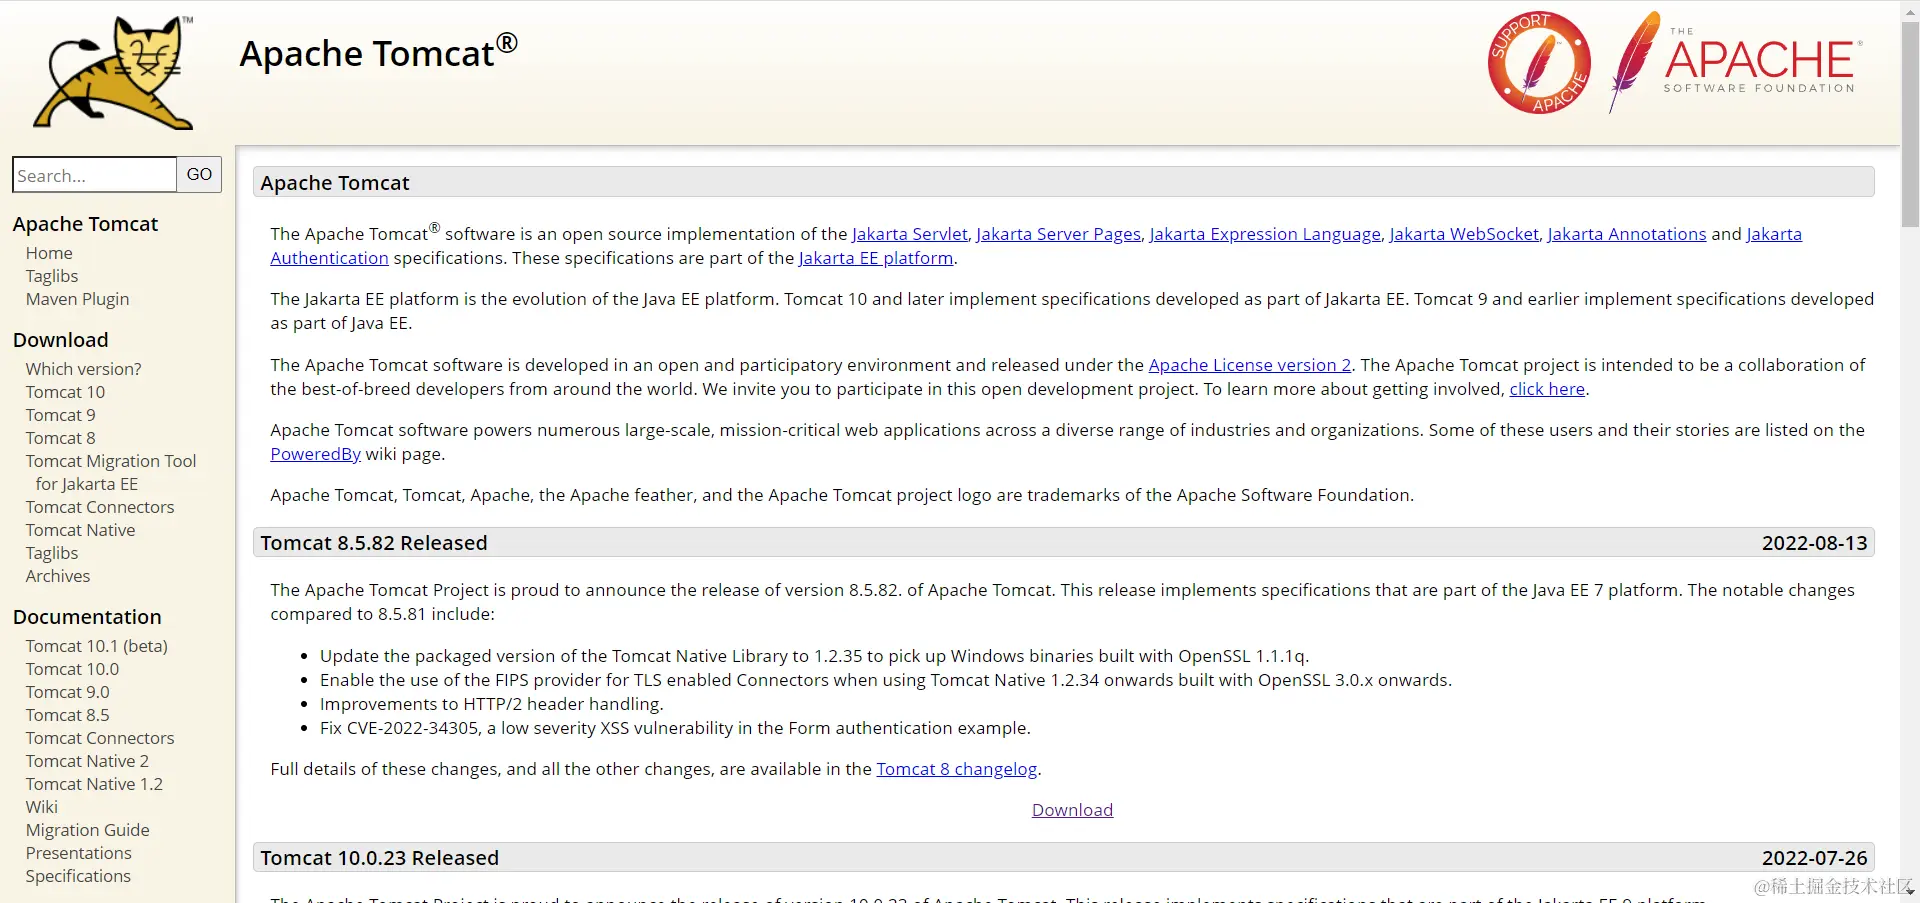Click the 'Tomcat 10.0.23 Released' heading
Image resolution: width=1920 pixels, height=903 pixels.
click(380, 858)
